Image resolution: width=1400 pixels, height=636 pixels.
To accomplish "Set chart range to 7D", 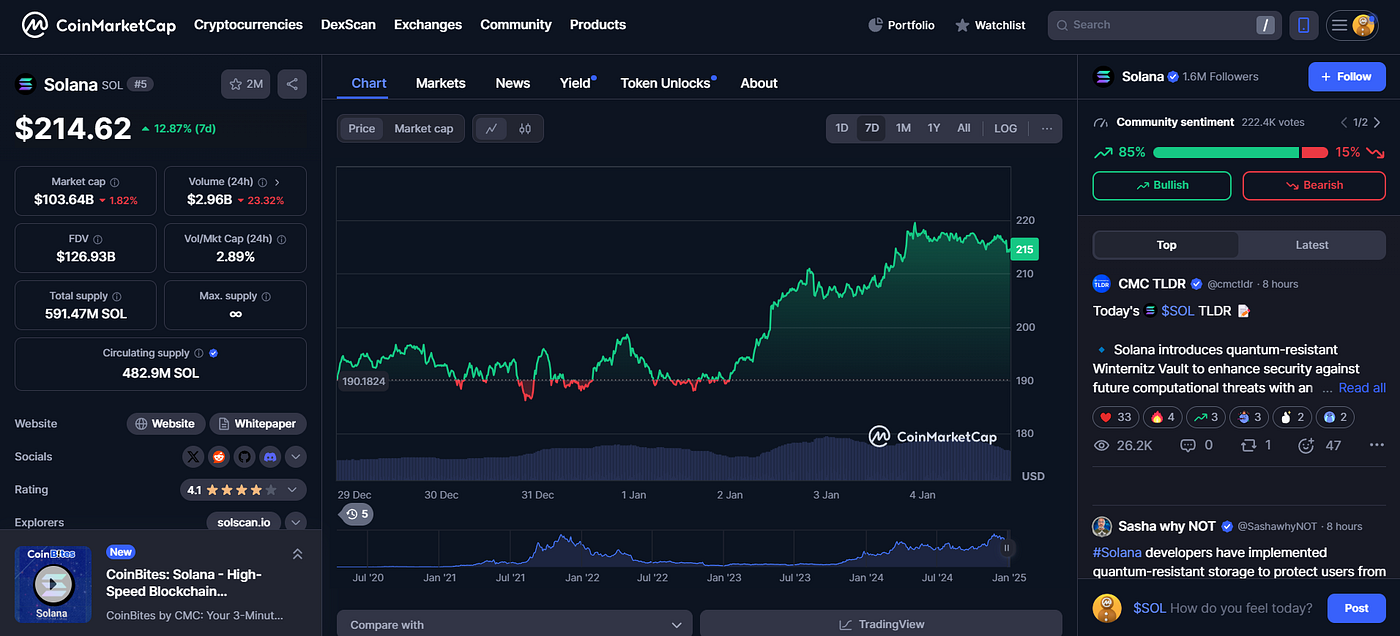I will 872,128.
